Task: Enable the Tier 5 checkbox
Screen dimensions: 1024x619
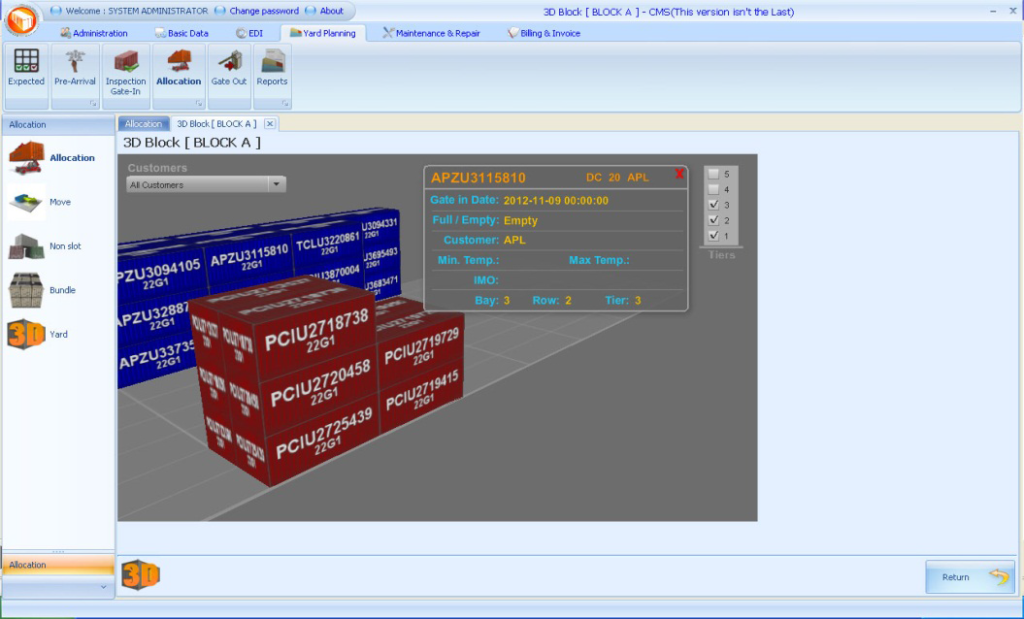Action: pos(713,174)
